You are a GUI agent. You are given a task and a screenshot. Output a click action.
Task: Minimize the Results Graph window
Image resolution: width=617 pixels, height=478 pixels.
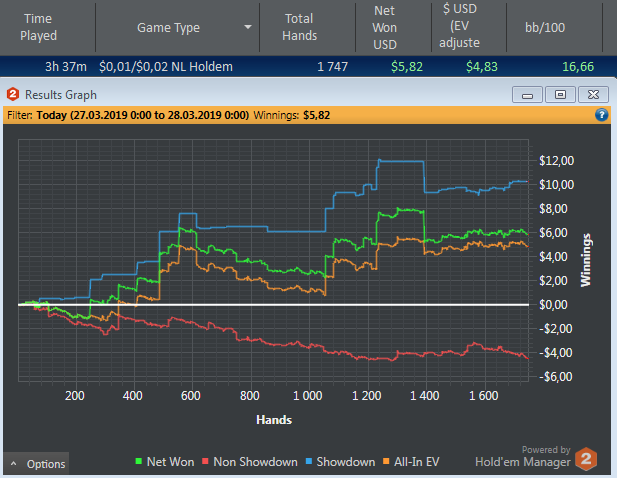527,95
